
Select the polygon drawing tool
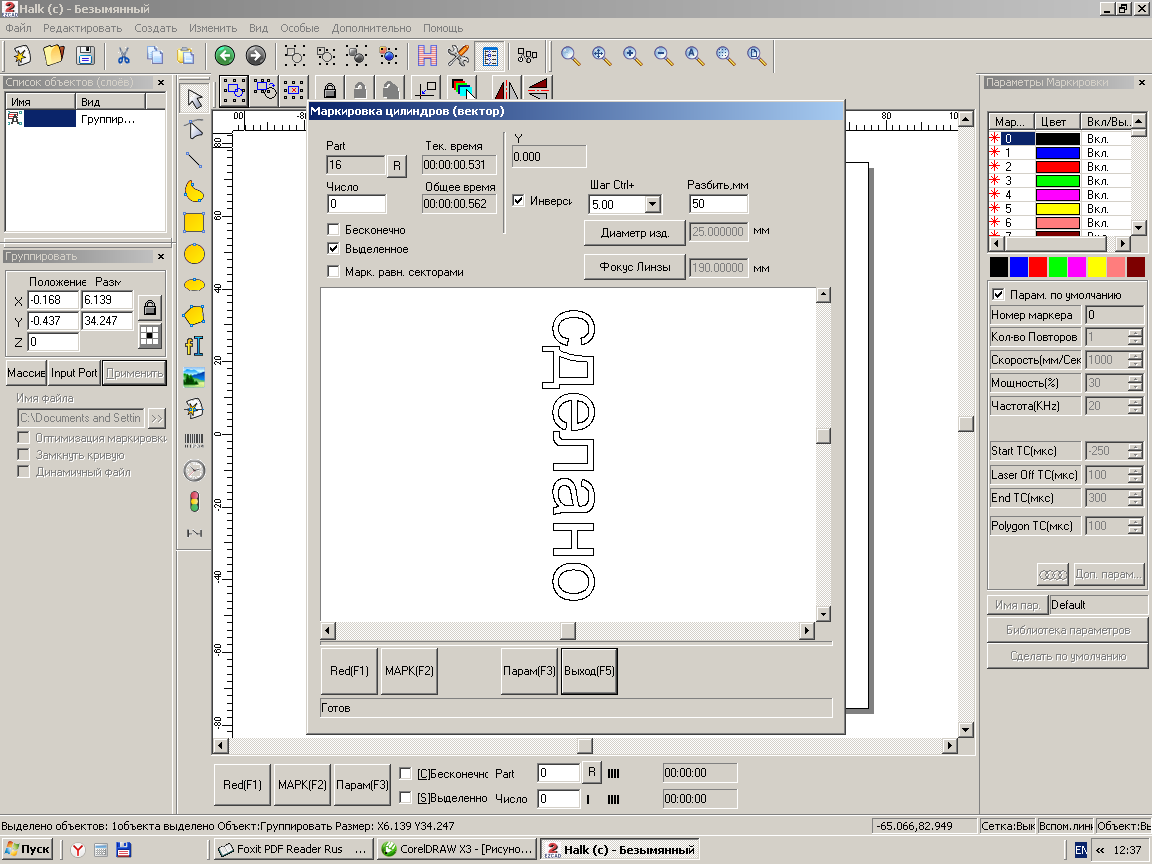click(194, 315)
